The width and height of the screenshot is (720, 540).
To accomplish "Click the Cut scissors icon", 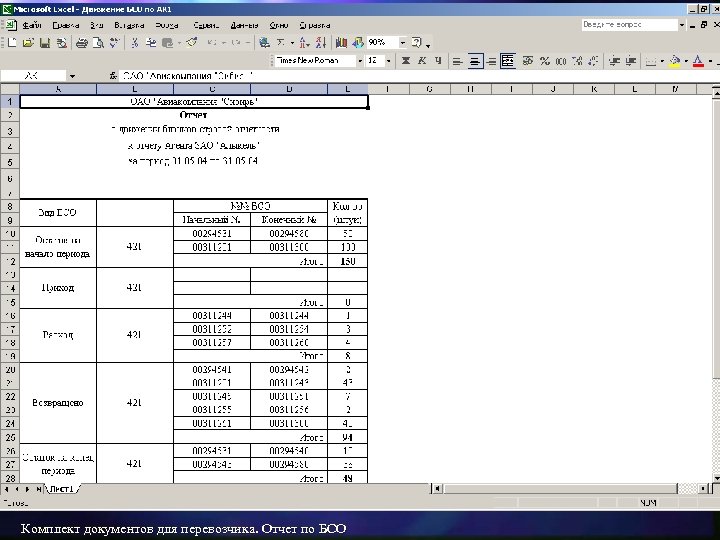I will click(x=135, y=43).
